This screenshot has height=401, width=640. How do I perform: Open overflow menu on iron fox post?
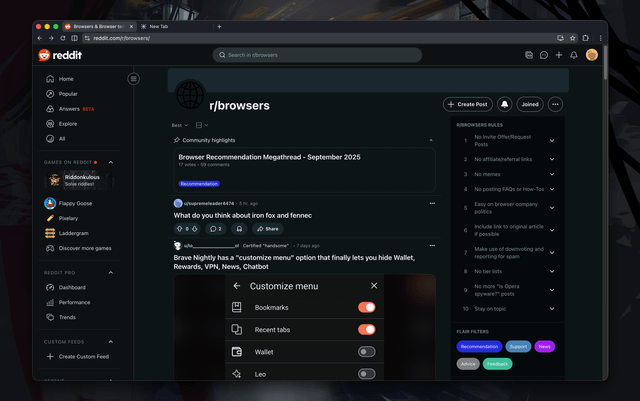pos(432,203)
